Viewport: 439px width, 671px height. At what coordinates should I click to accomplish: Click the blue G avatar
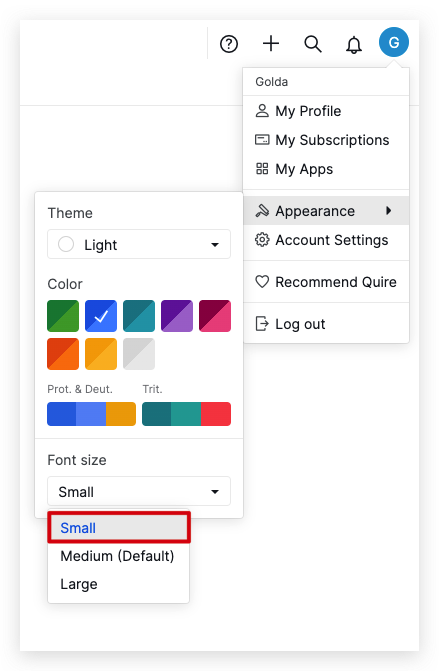(x=394, y=42)
